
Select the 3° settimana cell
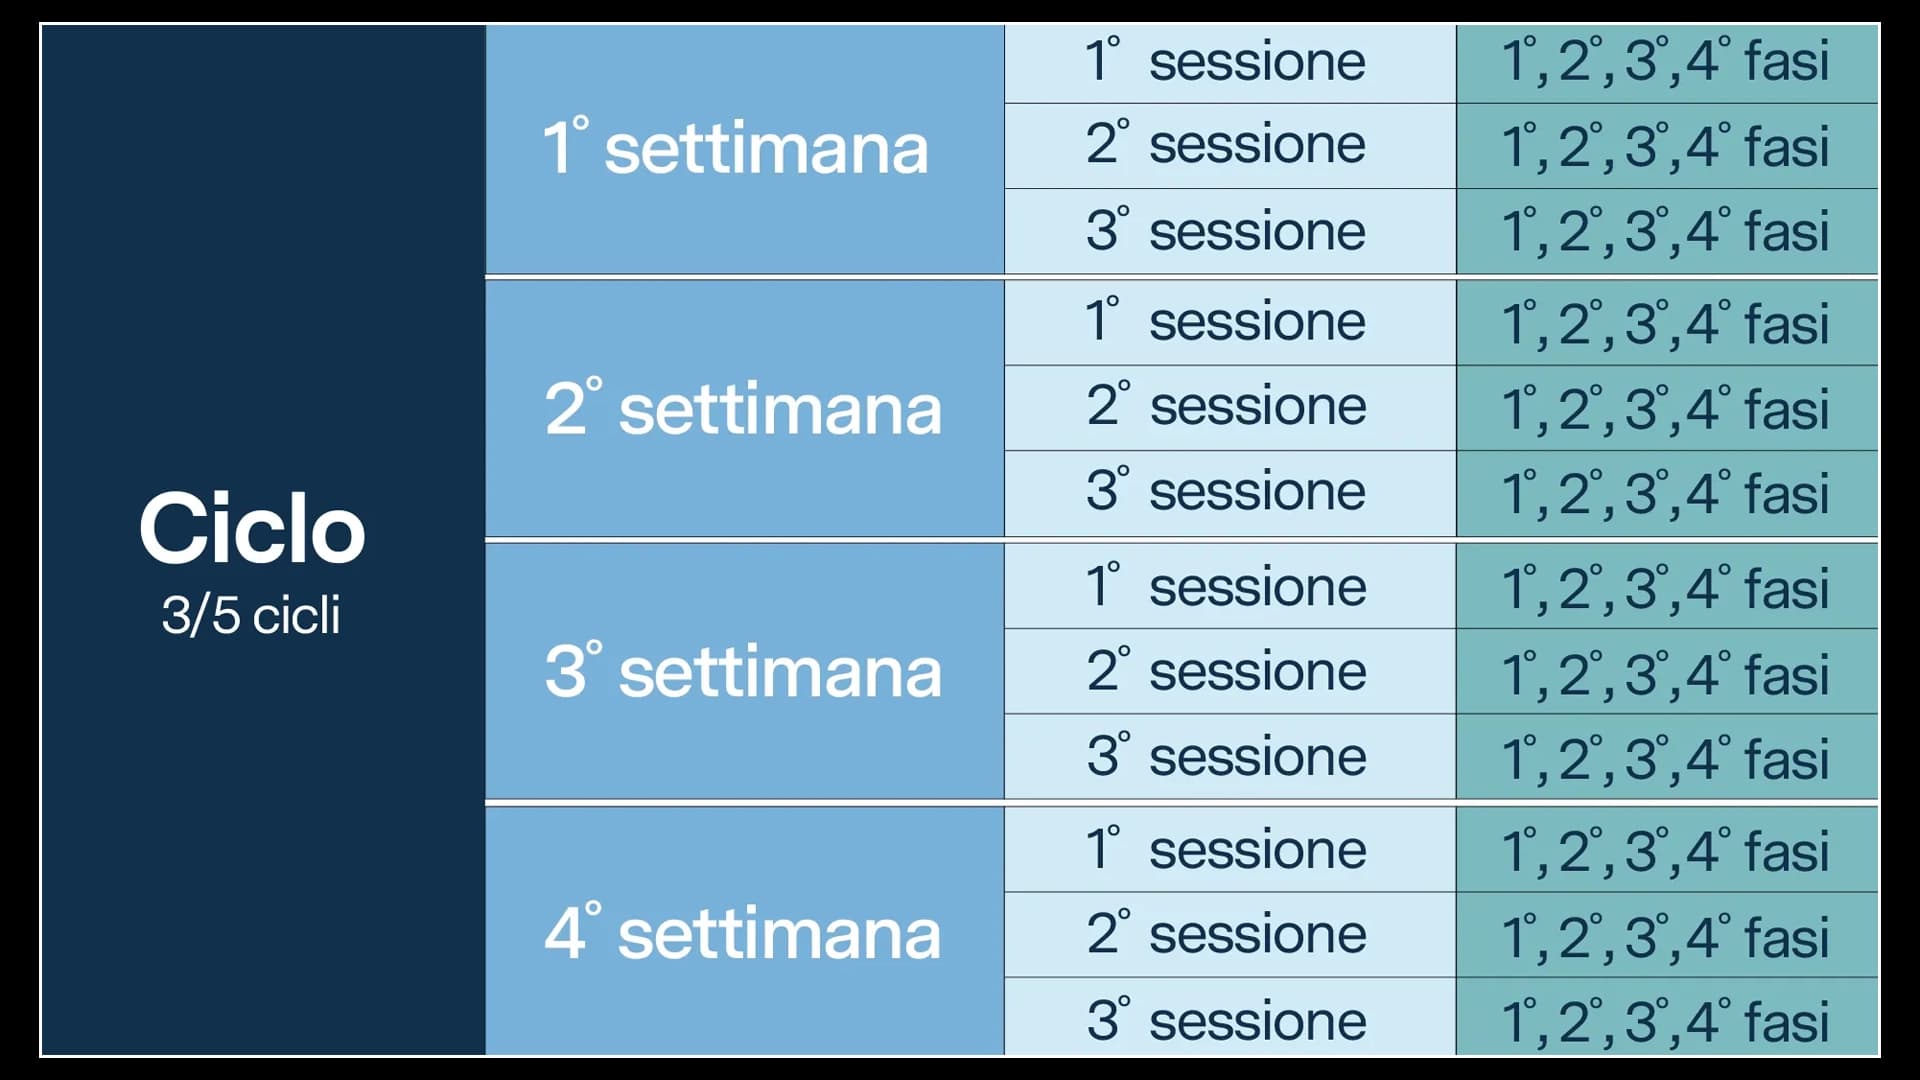coord(744,671)
